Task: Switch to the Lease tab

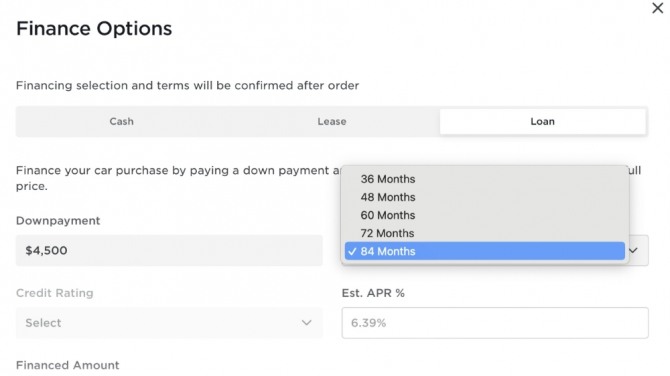Action: [x=332, y=121]
